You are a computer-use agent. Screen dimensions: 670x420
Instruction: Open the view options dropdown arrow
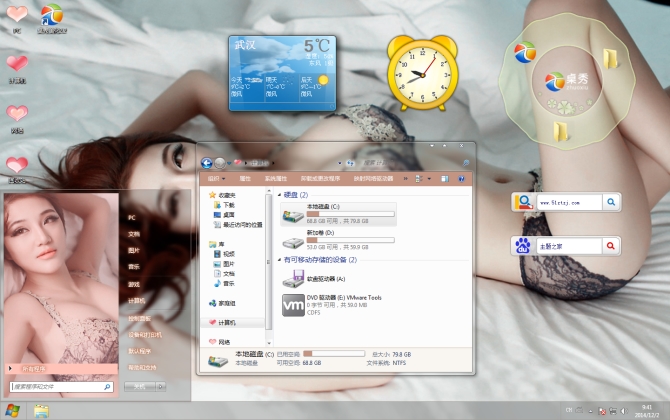coord(429,179)
